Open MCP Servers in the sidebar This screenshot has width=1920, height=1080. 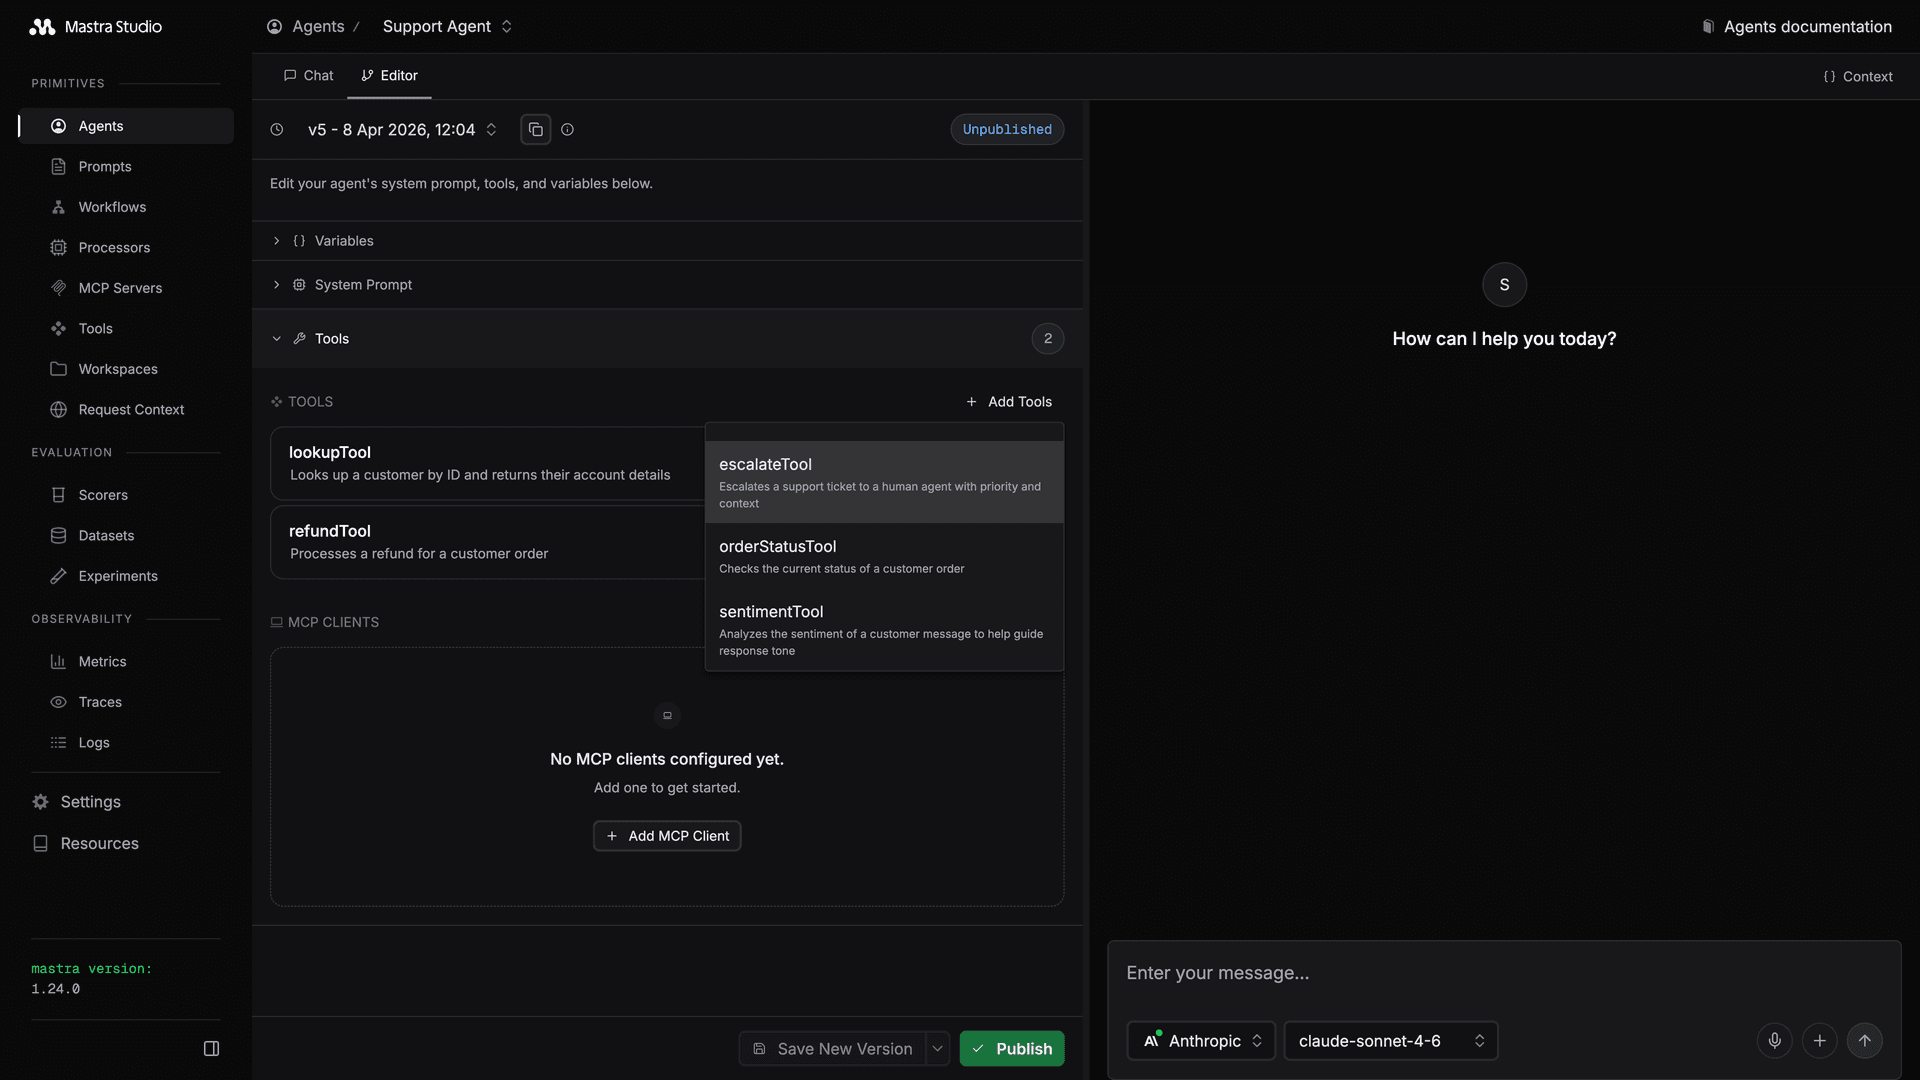click(120, 287)
